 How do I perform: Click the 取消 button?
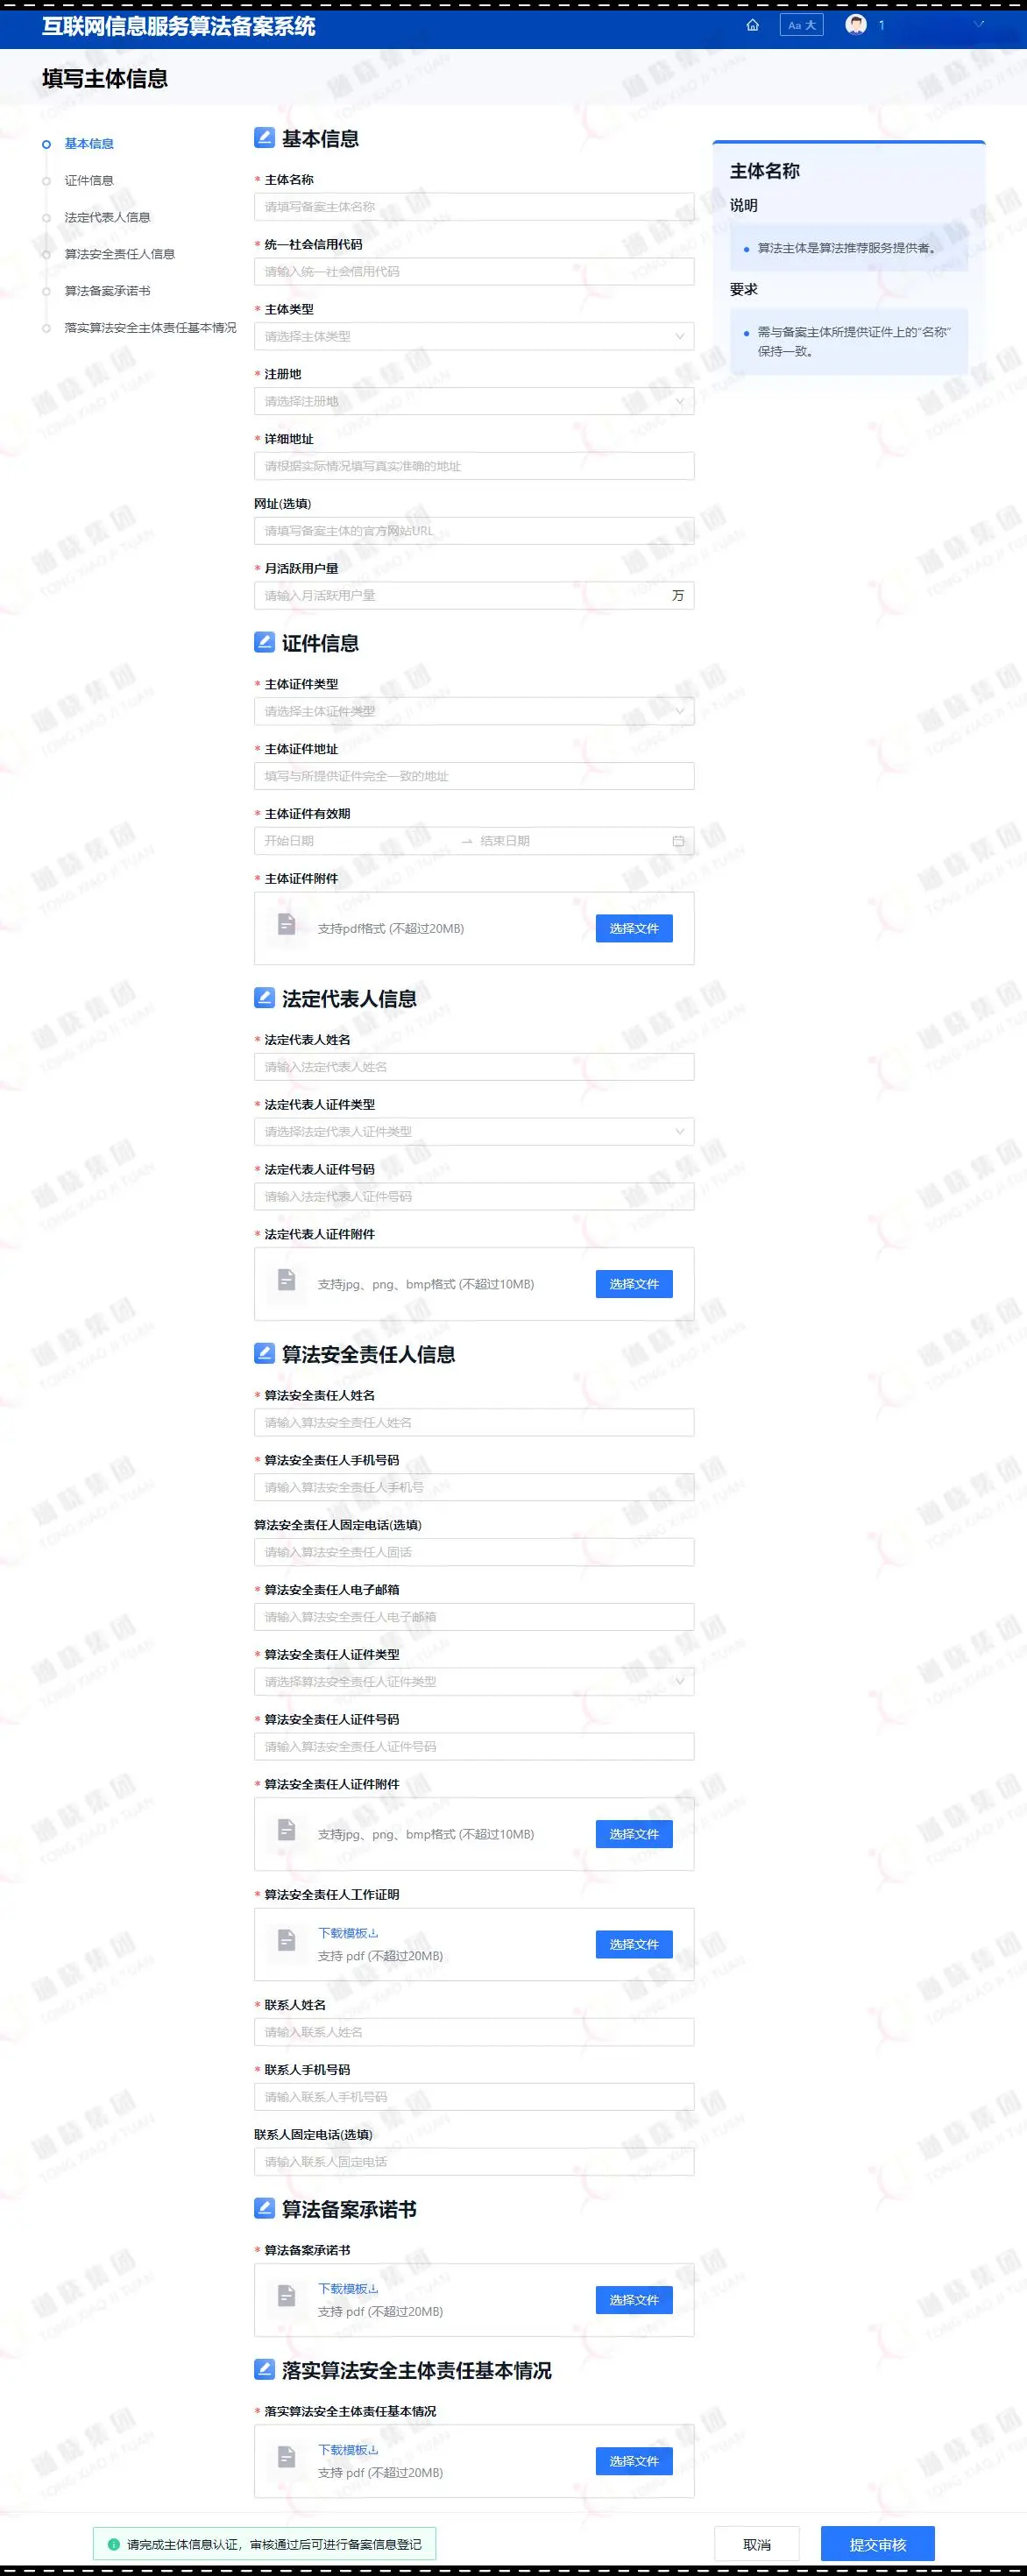757,2544
